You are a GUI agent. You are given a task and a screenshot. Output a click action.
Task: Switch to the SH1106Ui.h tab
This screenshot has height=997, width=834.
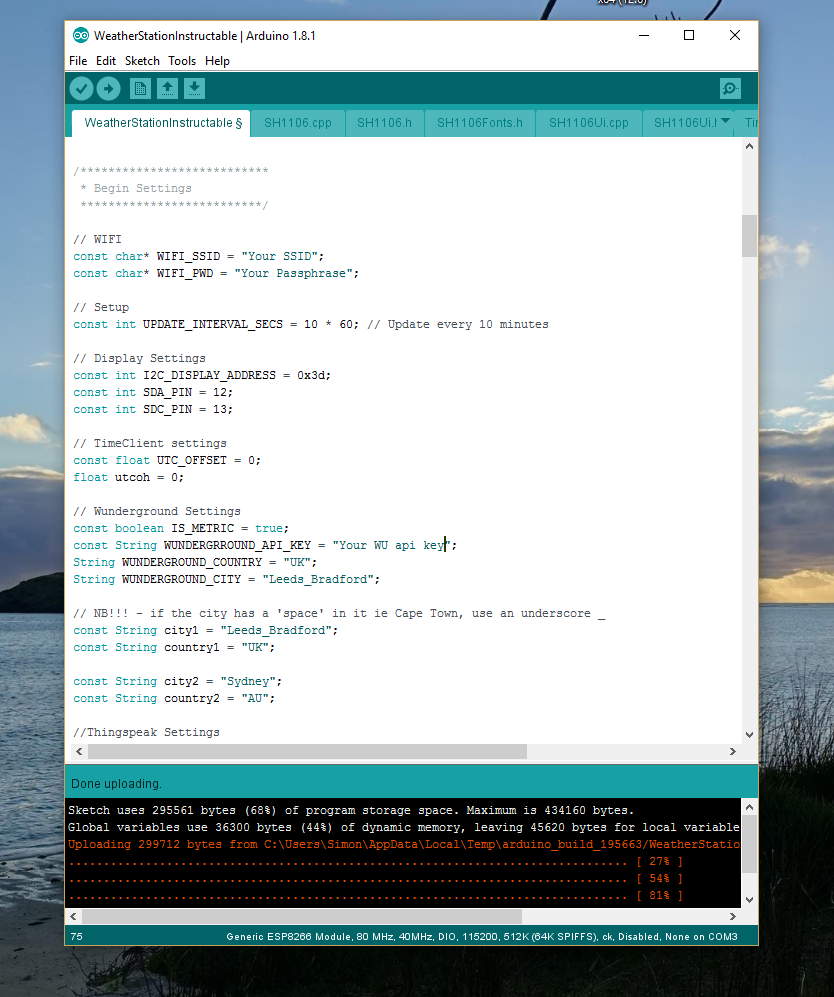coord(685,123)
